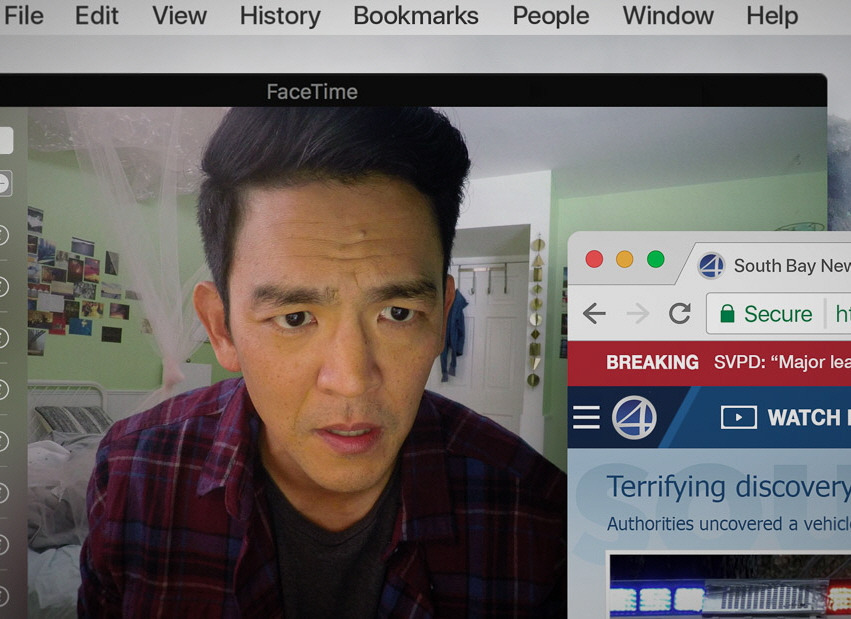851x619 pixels.
Task: Reload the South Bay News page
Action: (679, 313)
